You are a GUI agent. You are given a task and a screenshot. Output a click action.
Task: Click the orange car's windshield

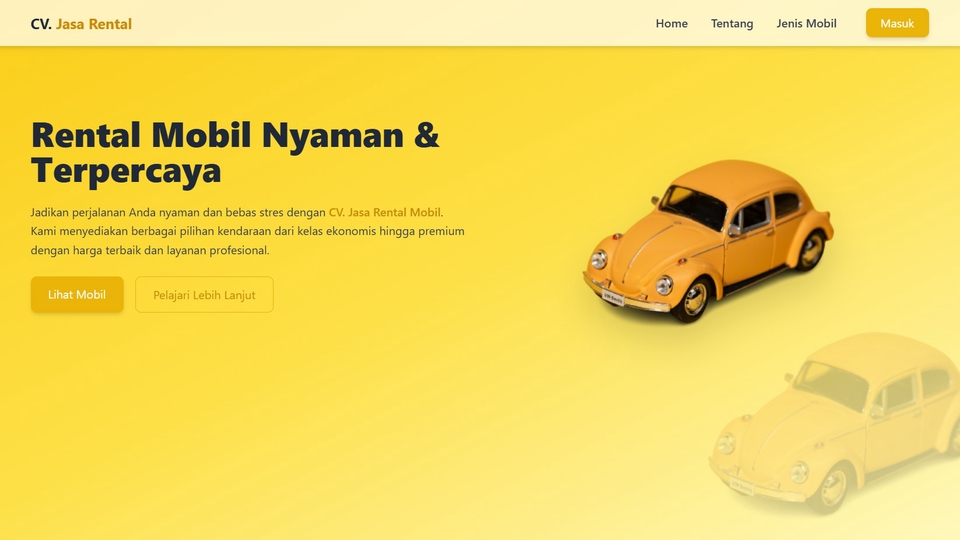tap(693, 206)
